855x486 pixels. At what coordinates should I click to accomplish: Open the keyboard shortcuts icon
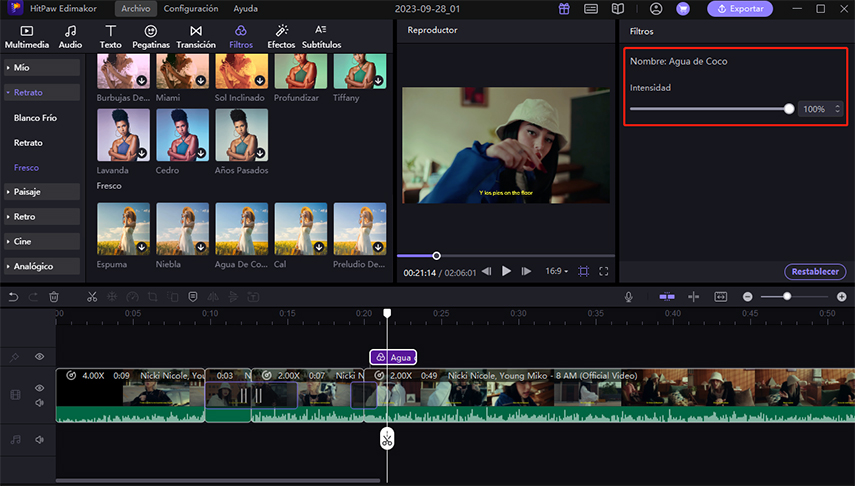[591, 9]
